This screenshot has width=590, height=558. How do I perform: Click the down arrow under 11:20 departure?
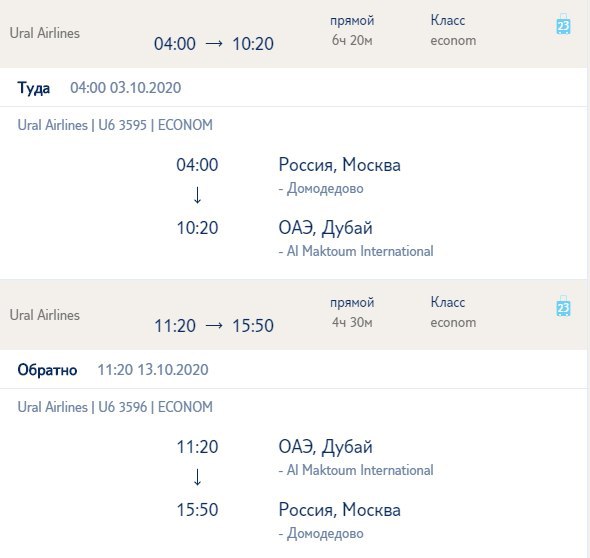point(197,477)
